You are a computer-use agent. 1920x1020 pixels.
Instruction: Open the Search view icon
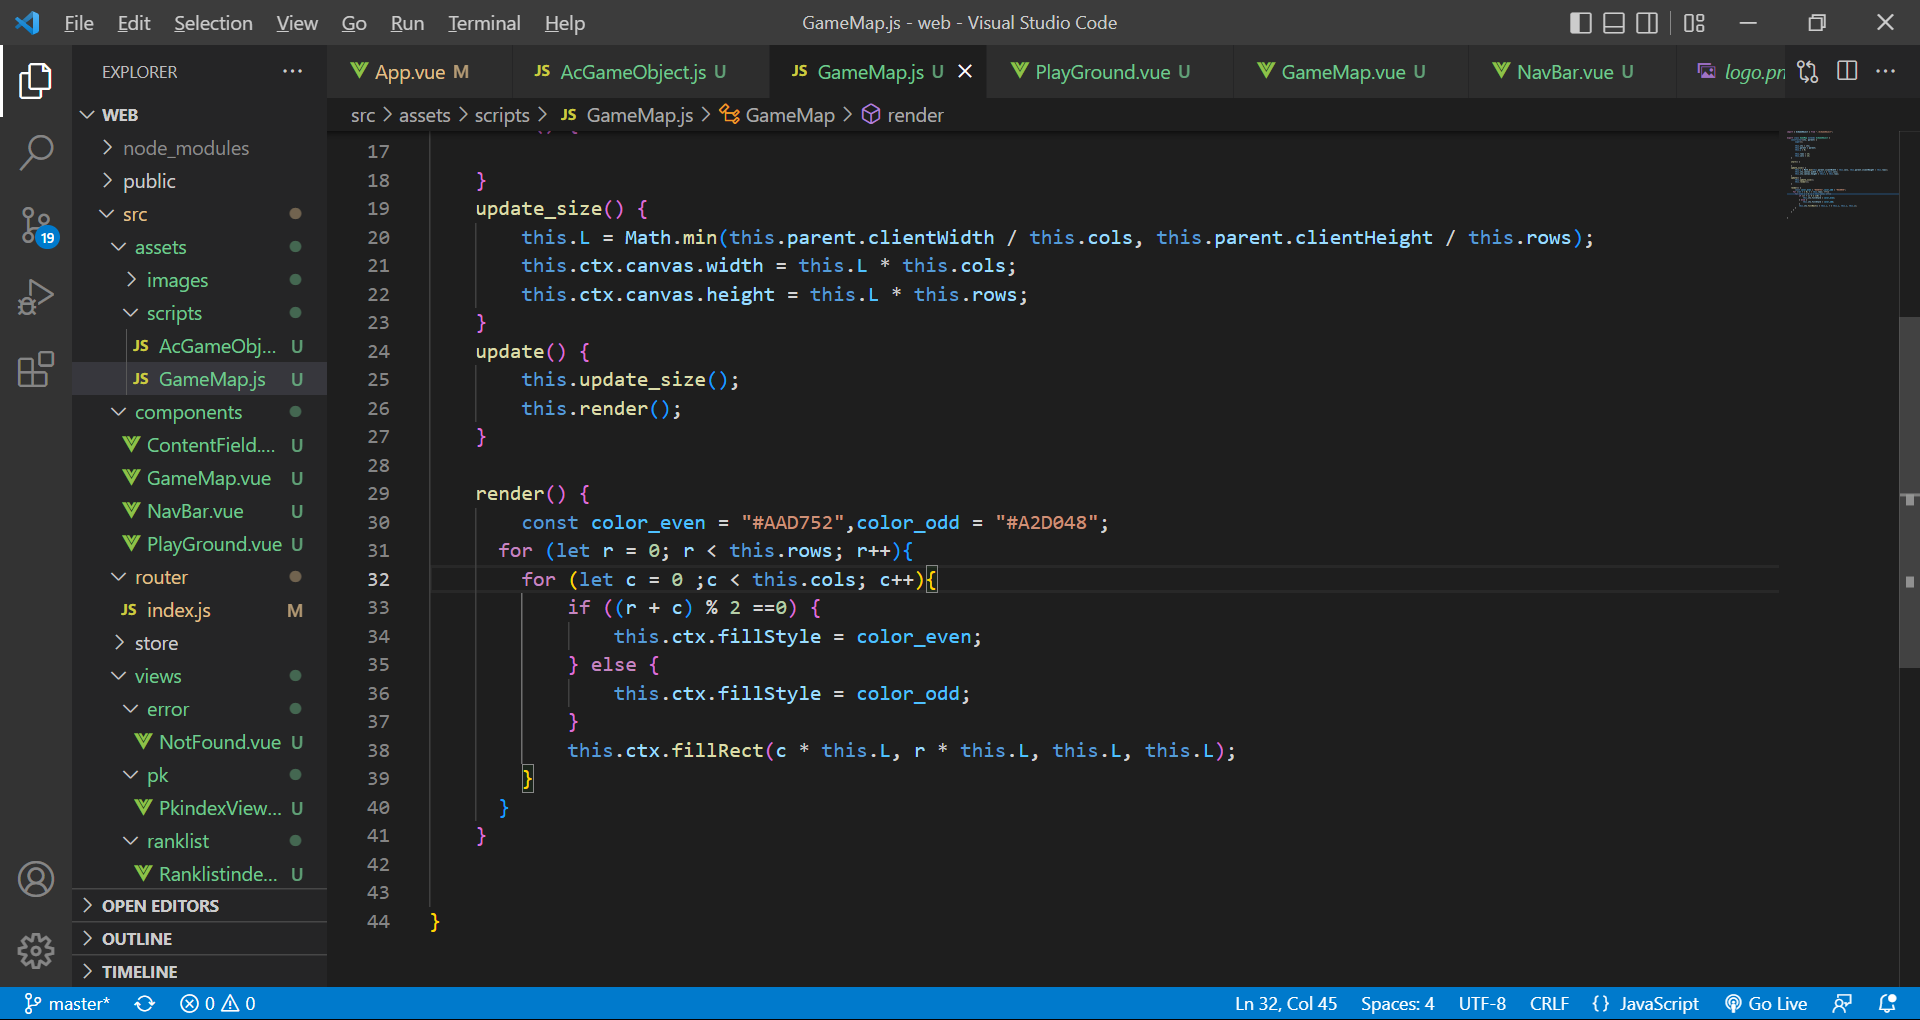[x=36, y=153]
